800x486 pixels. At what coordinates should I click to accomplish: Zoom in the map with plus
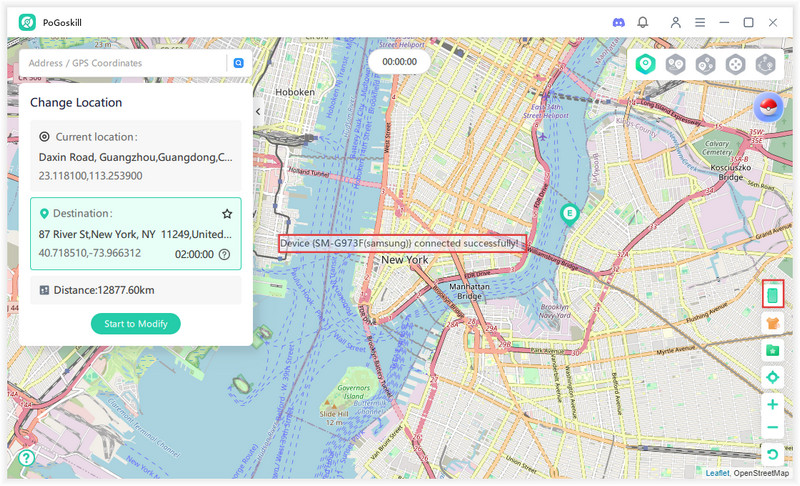[x=772, y=405]
